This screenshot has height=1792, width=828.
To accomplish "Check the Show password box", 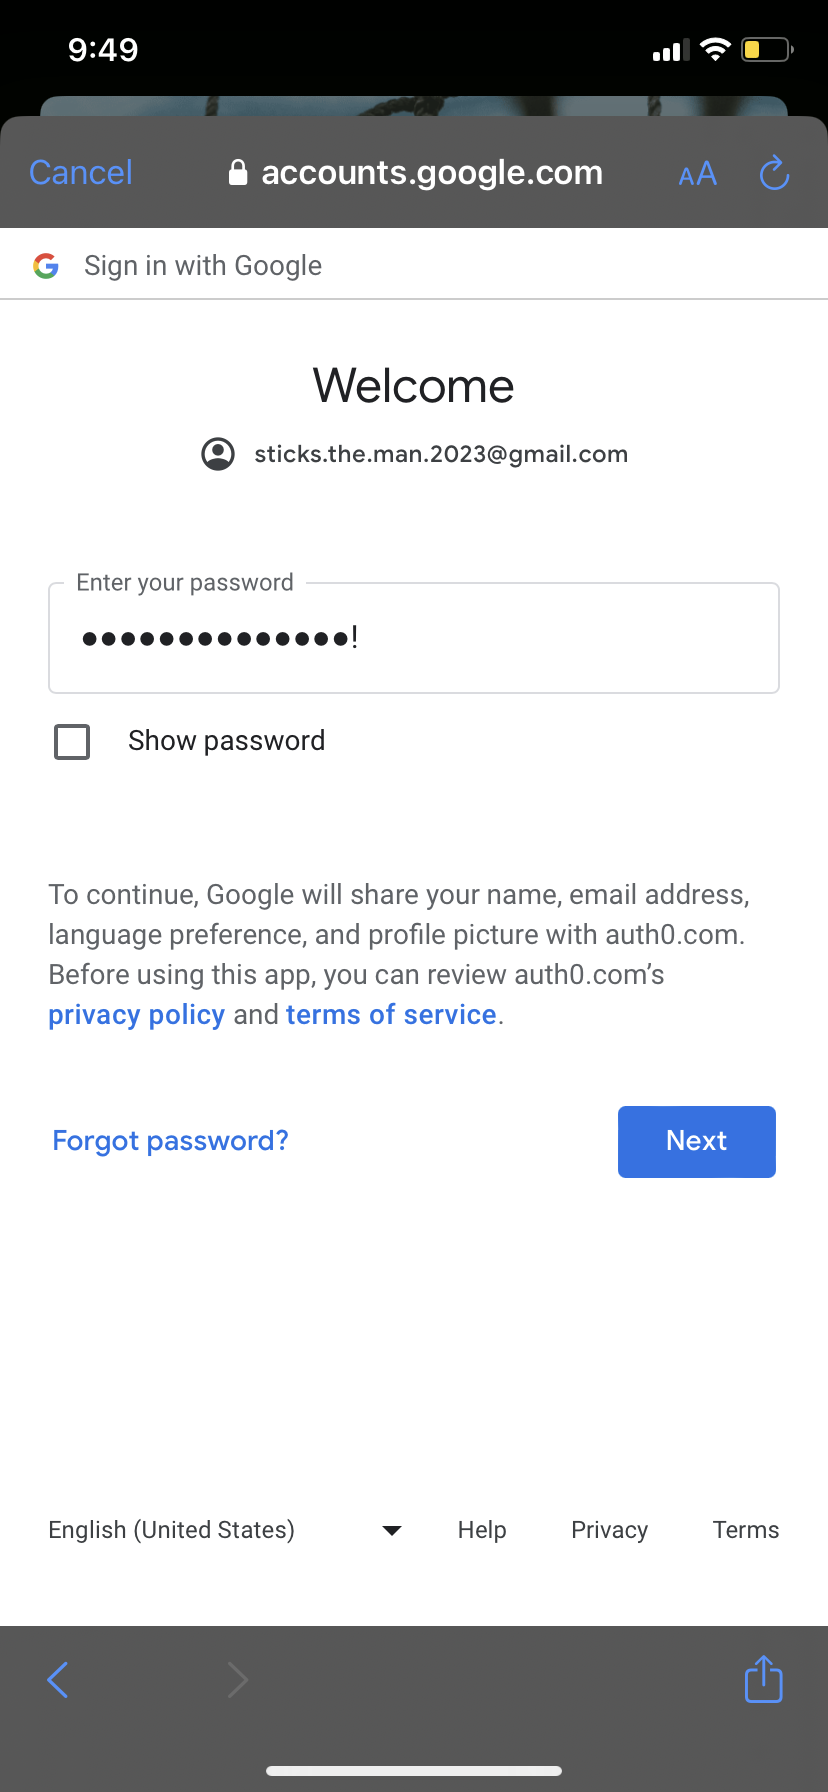I will click(72, 742).
